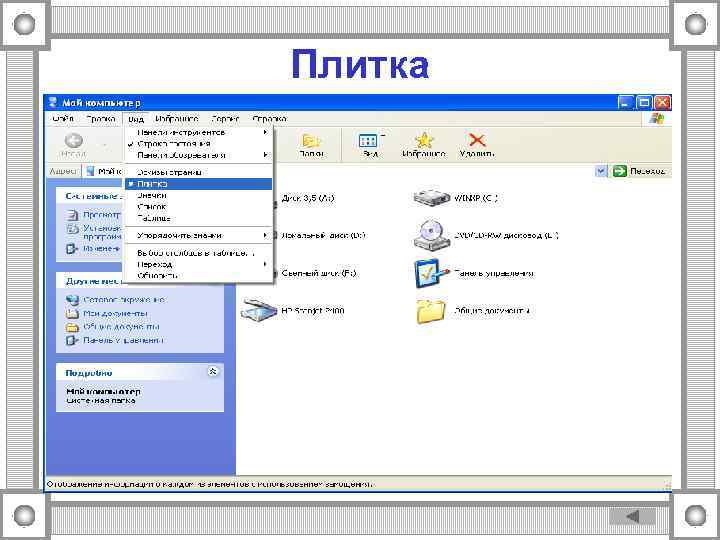This screenshot has height=540, width=720.
Task: Open the Tools (Сервис) menu
Action: pos(225,119)
